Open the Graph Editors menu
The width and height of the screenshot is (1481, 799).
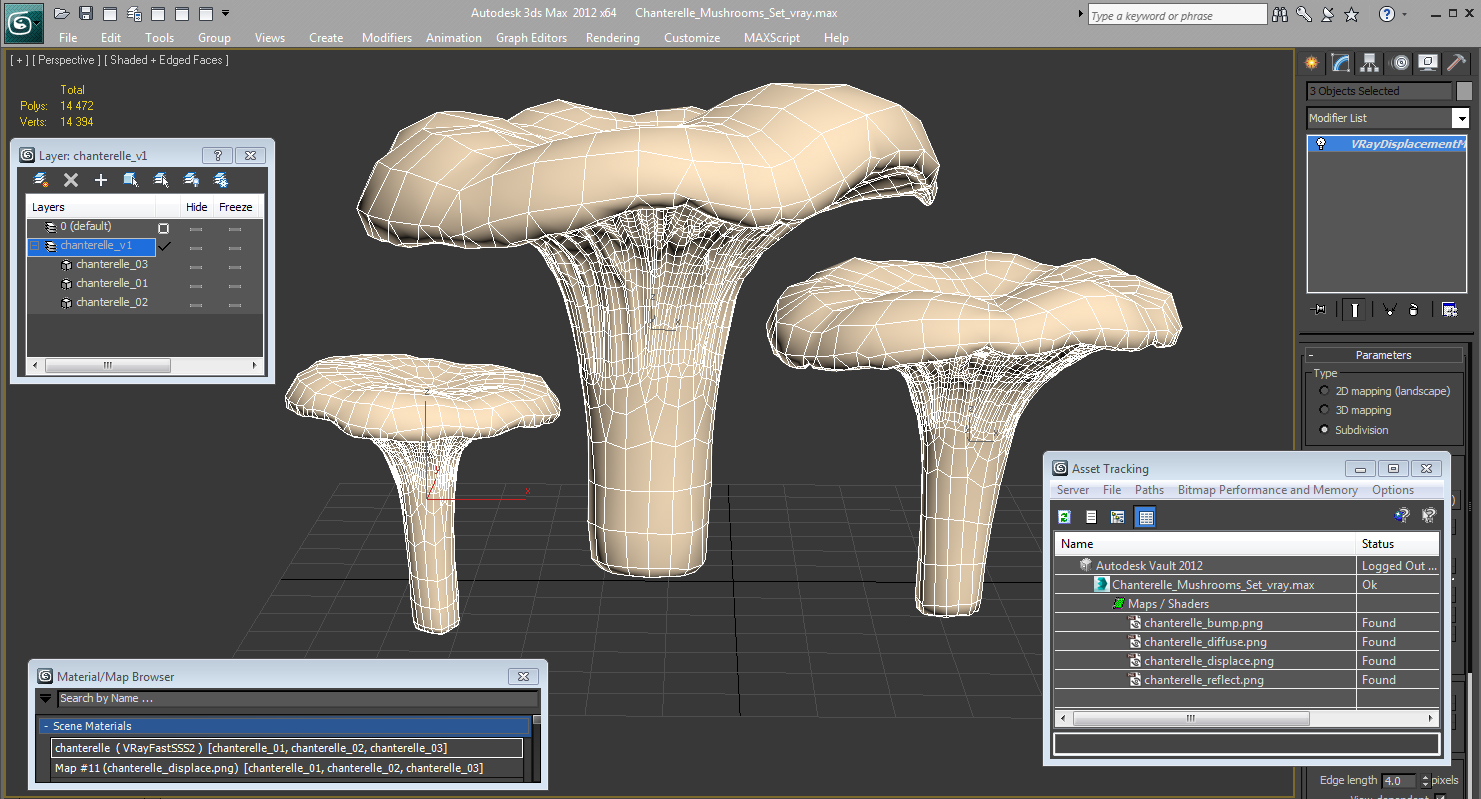(532, 38)
